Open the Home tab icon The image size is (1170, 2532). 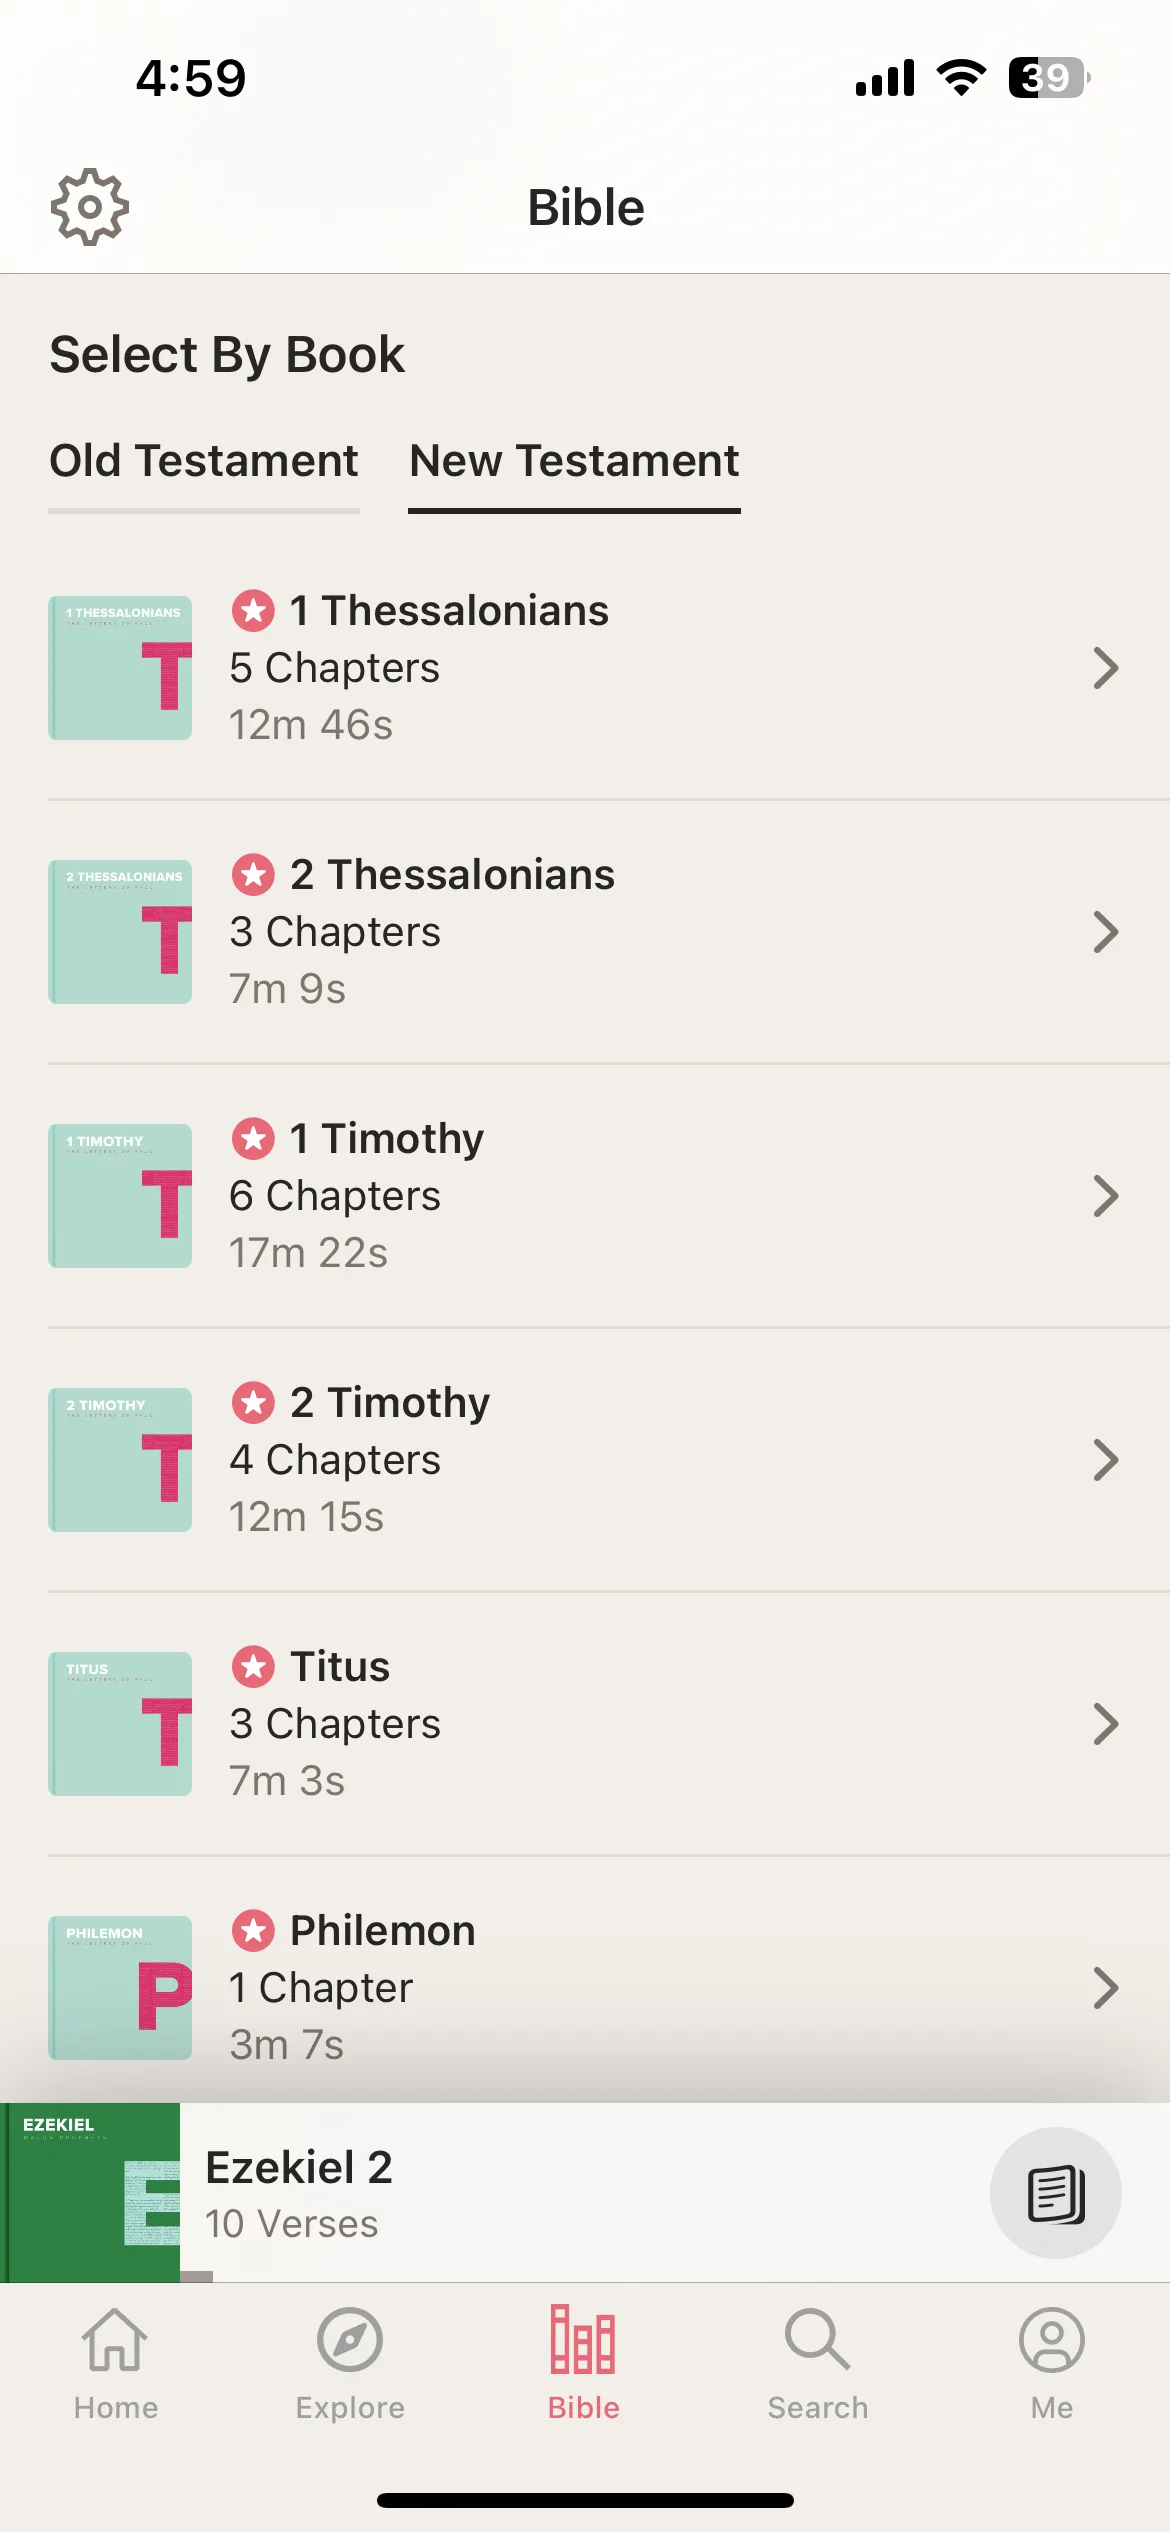(x=115, y=2340)
